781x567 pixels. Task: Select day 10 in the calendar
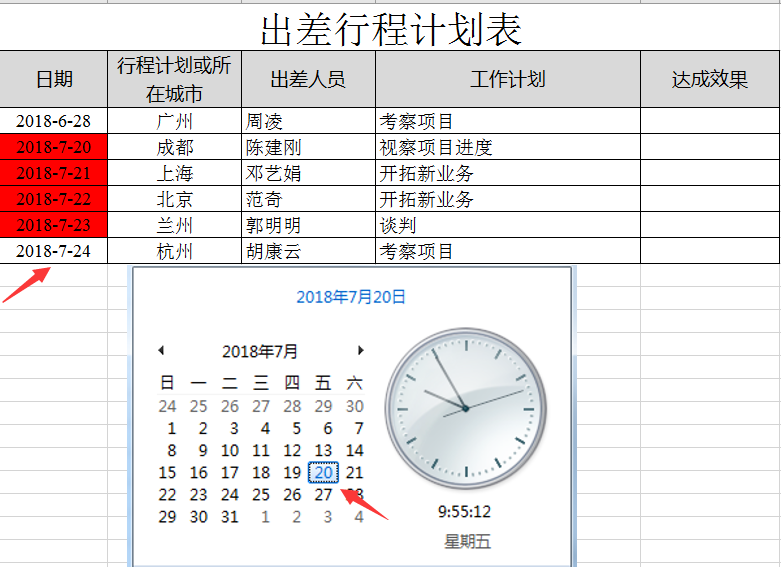coord(230,450)
